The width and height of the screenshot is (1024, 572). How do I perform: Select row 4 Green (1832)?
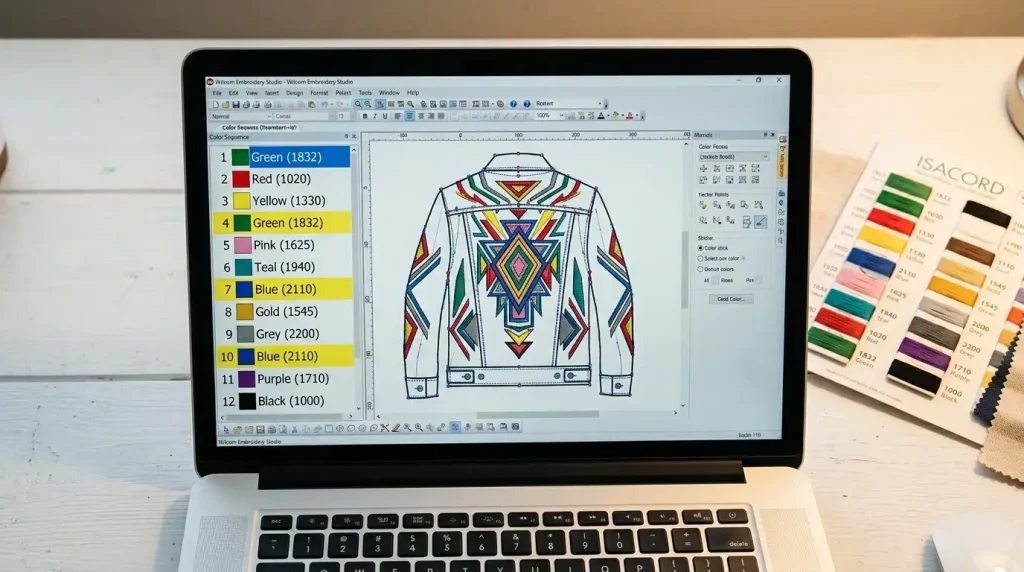tap(283, 223)
